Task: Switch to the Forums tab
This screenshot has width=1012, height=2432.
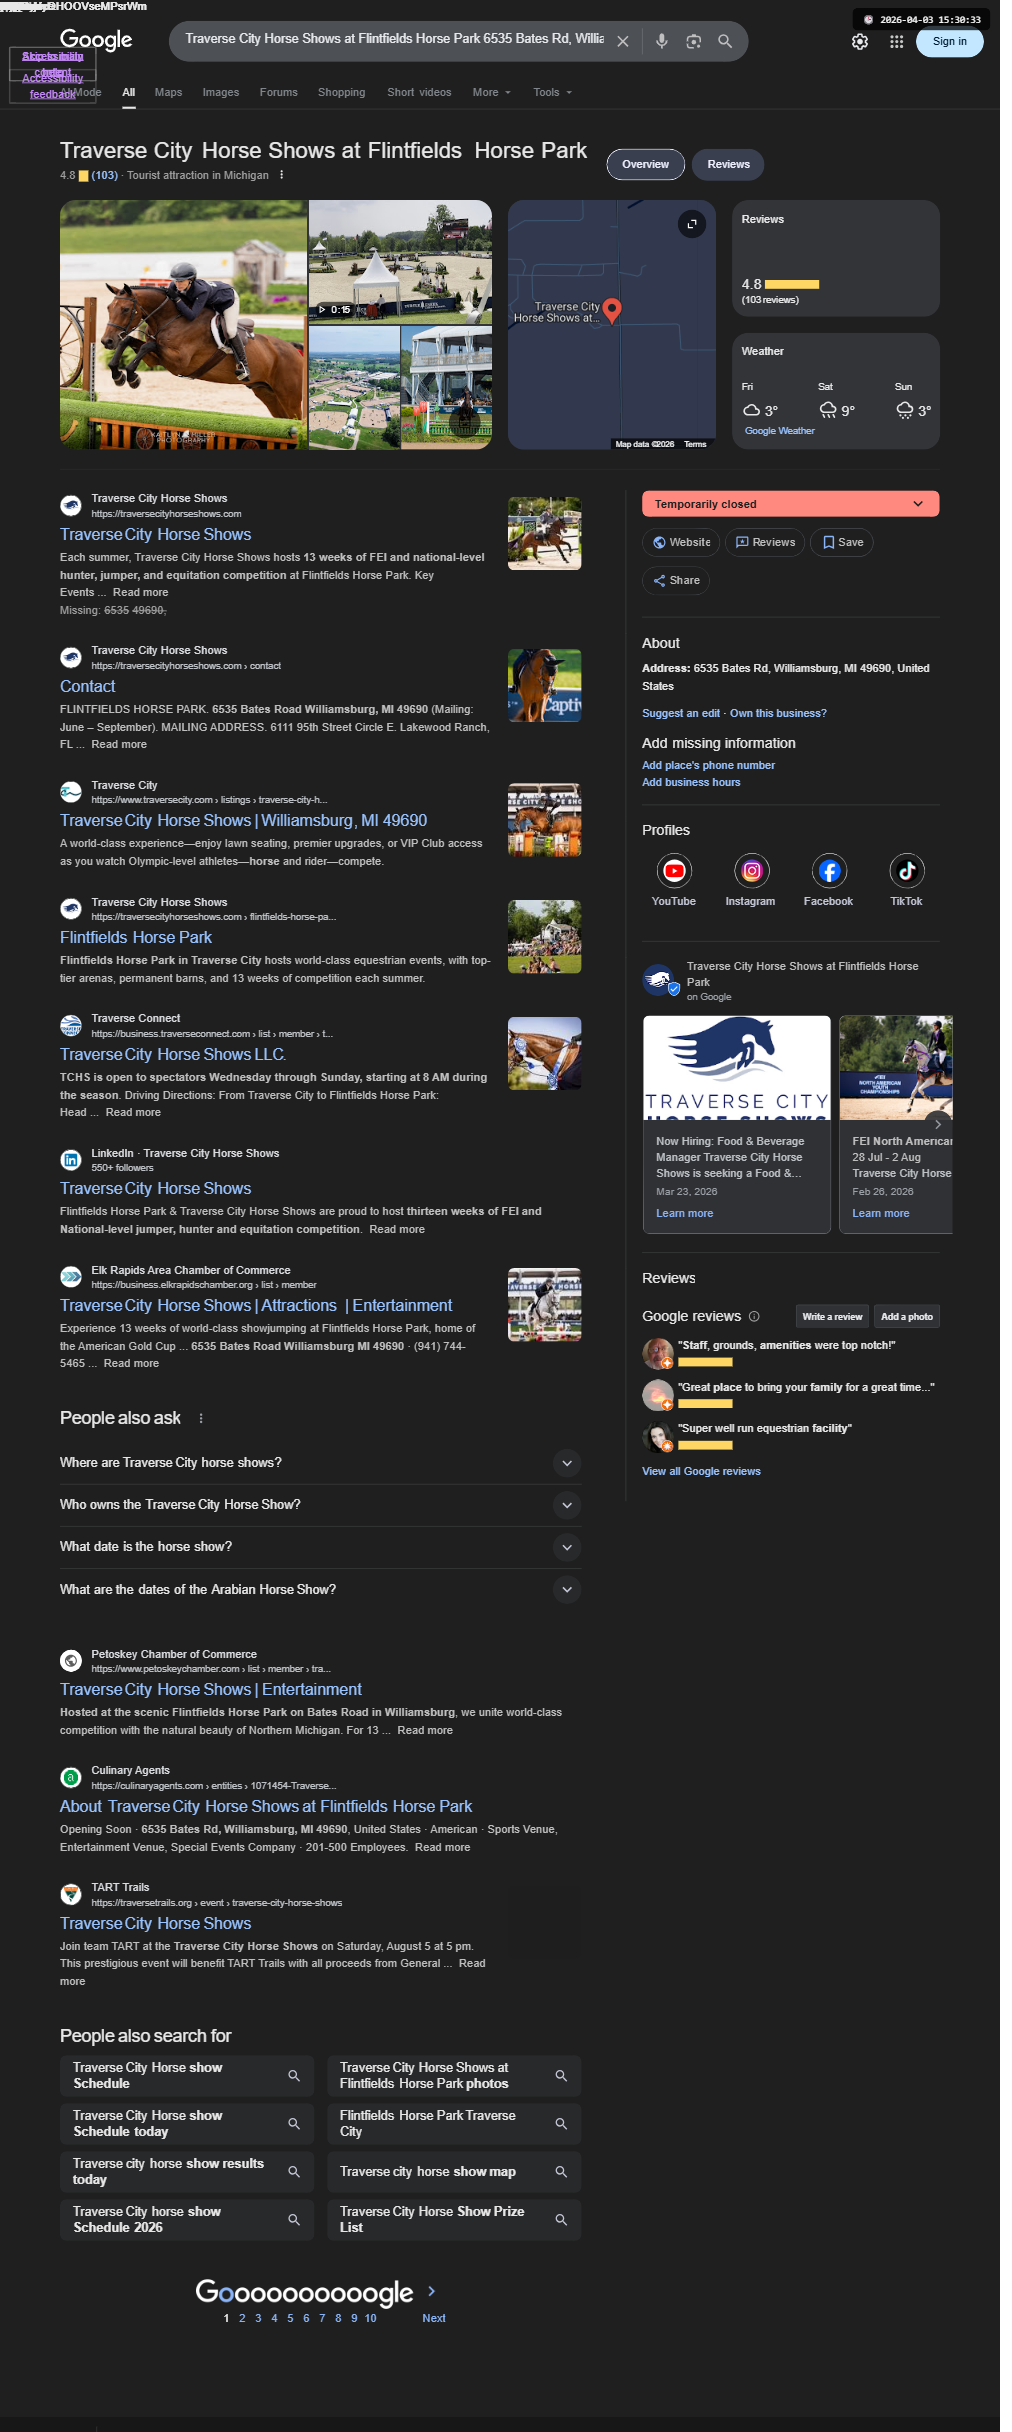Action: pos(279,92)
